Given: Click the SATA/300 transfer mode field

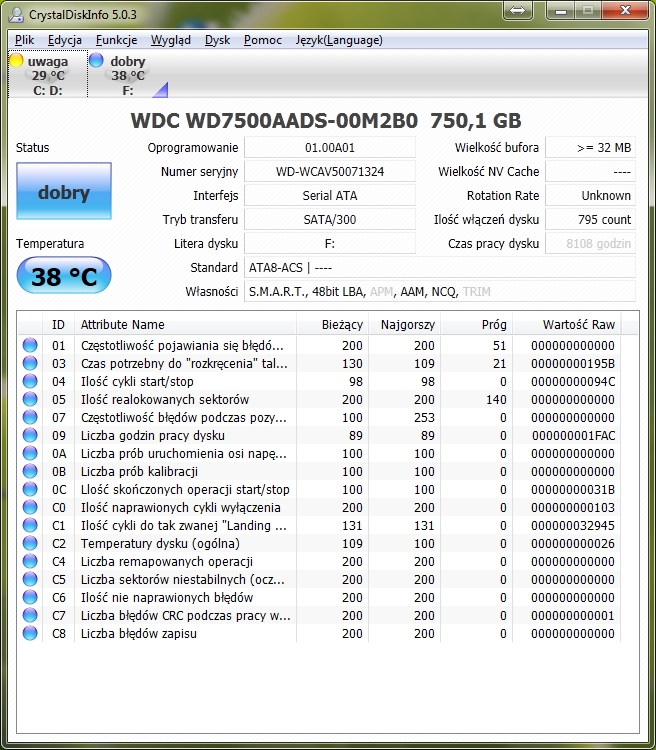Looking at the screenshot, I should [x=330, y=219].
